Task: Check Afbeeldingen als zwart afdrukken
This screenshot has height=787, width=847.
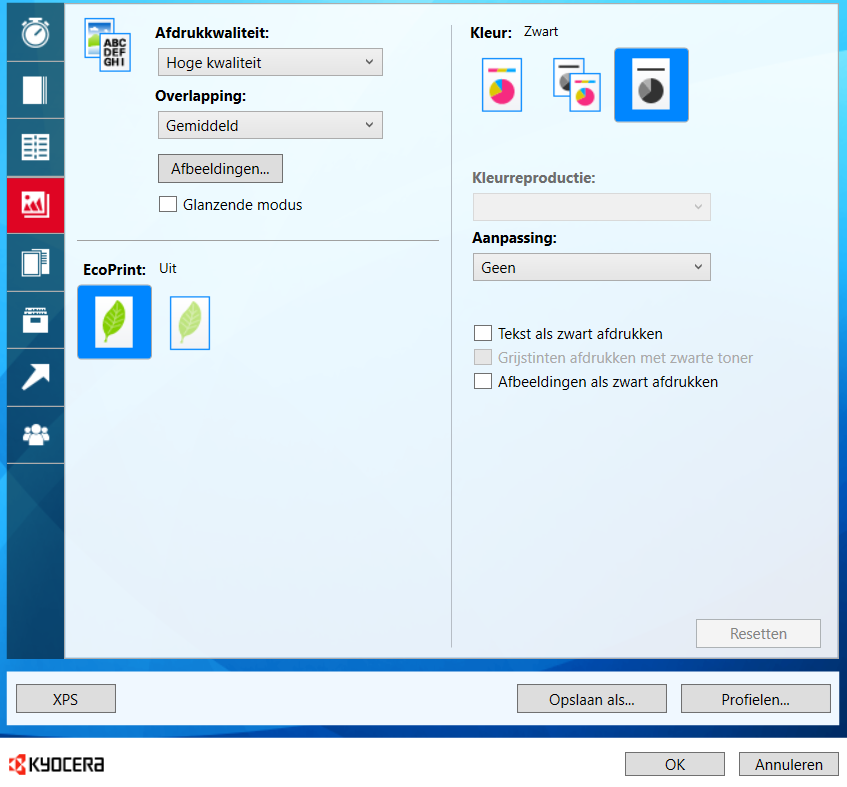Action: (483, 382)
